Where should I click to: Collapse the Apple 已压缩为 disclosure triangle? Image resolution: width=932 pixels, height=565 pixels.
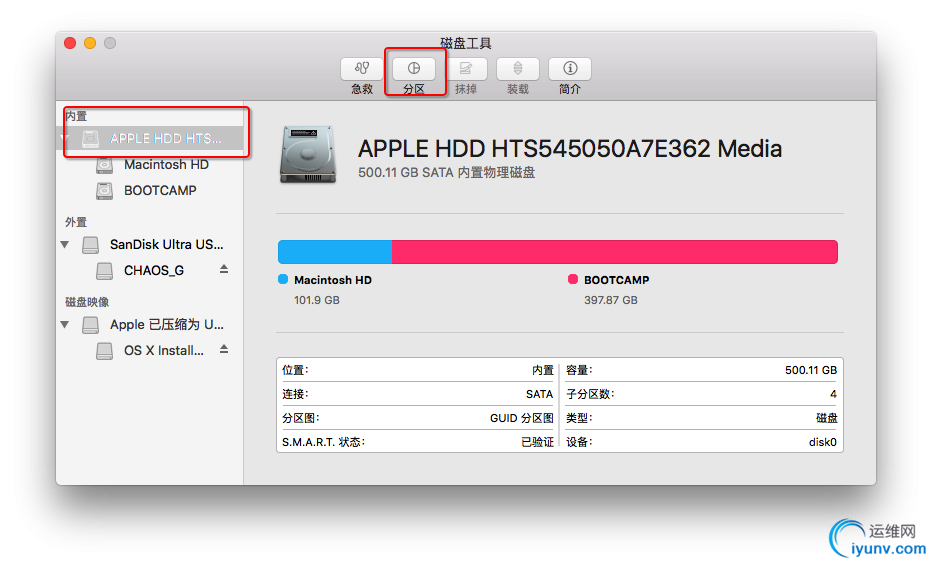65,324
